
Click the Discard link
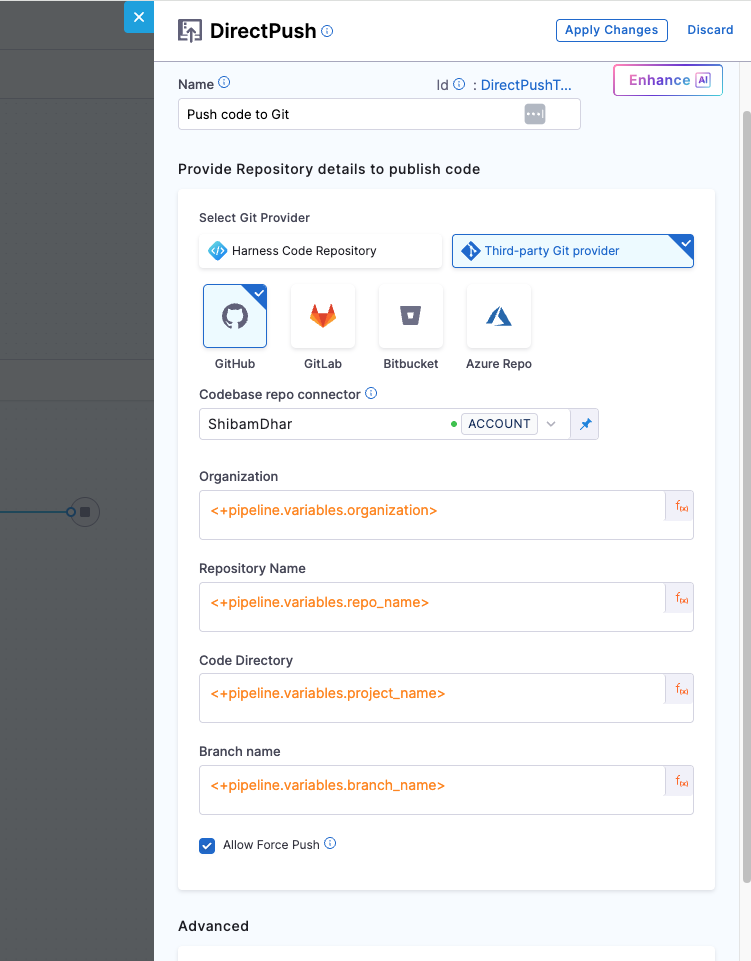click(710, 30)
